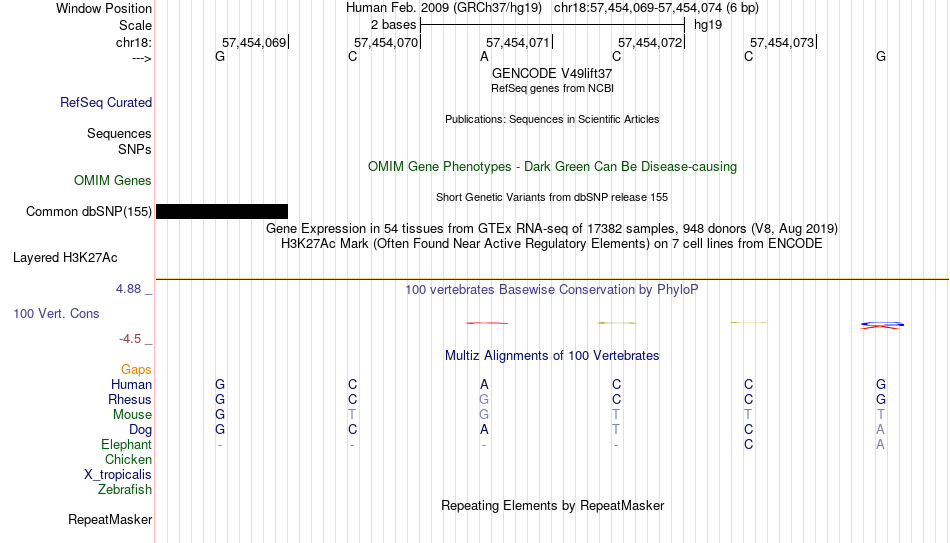This screenshot has height=543, width=950.
Task: Click the blue-red PhyloP bar at far right
Action: point(882,325)
